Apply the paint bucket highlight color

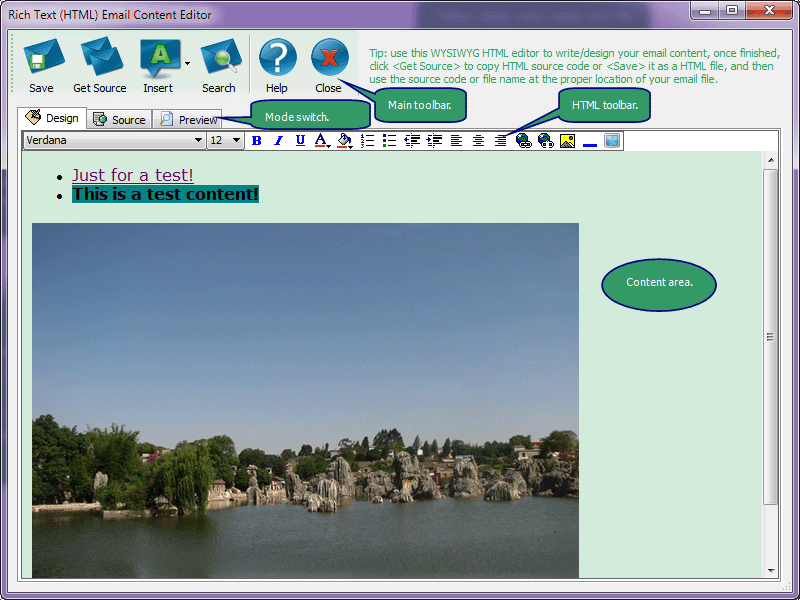pyautogui.click(x=345, y=141)
